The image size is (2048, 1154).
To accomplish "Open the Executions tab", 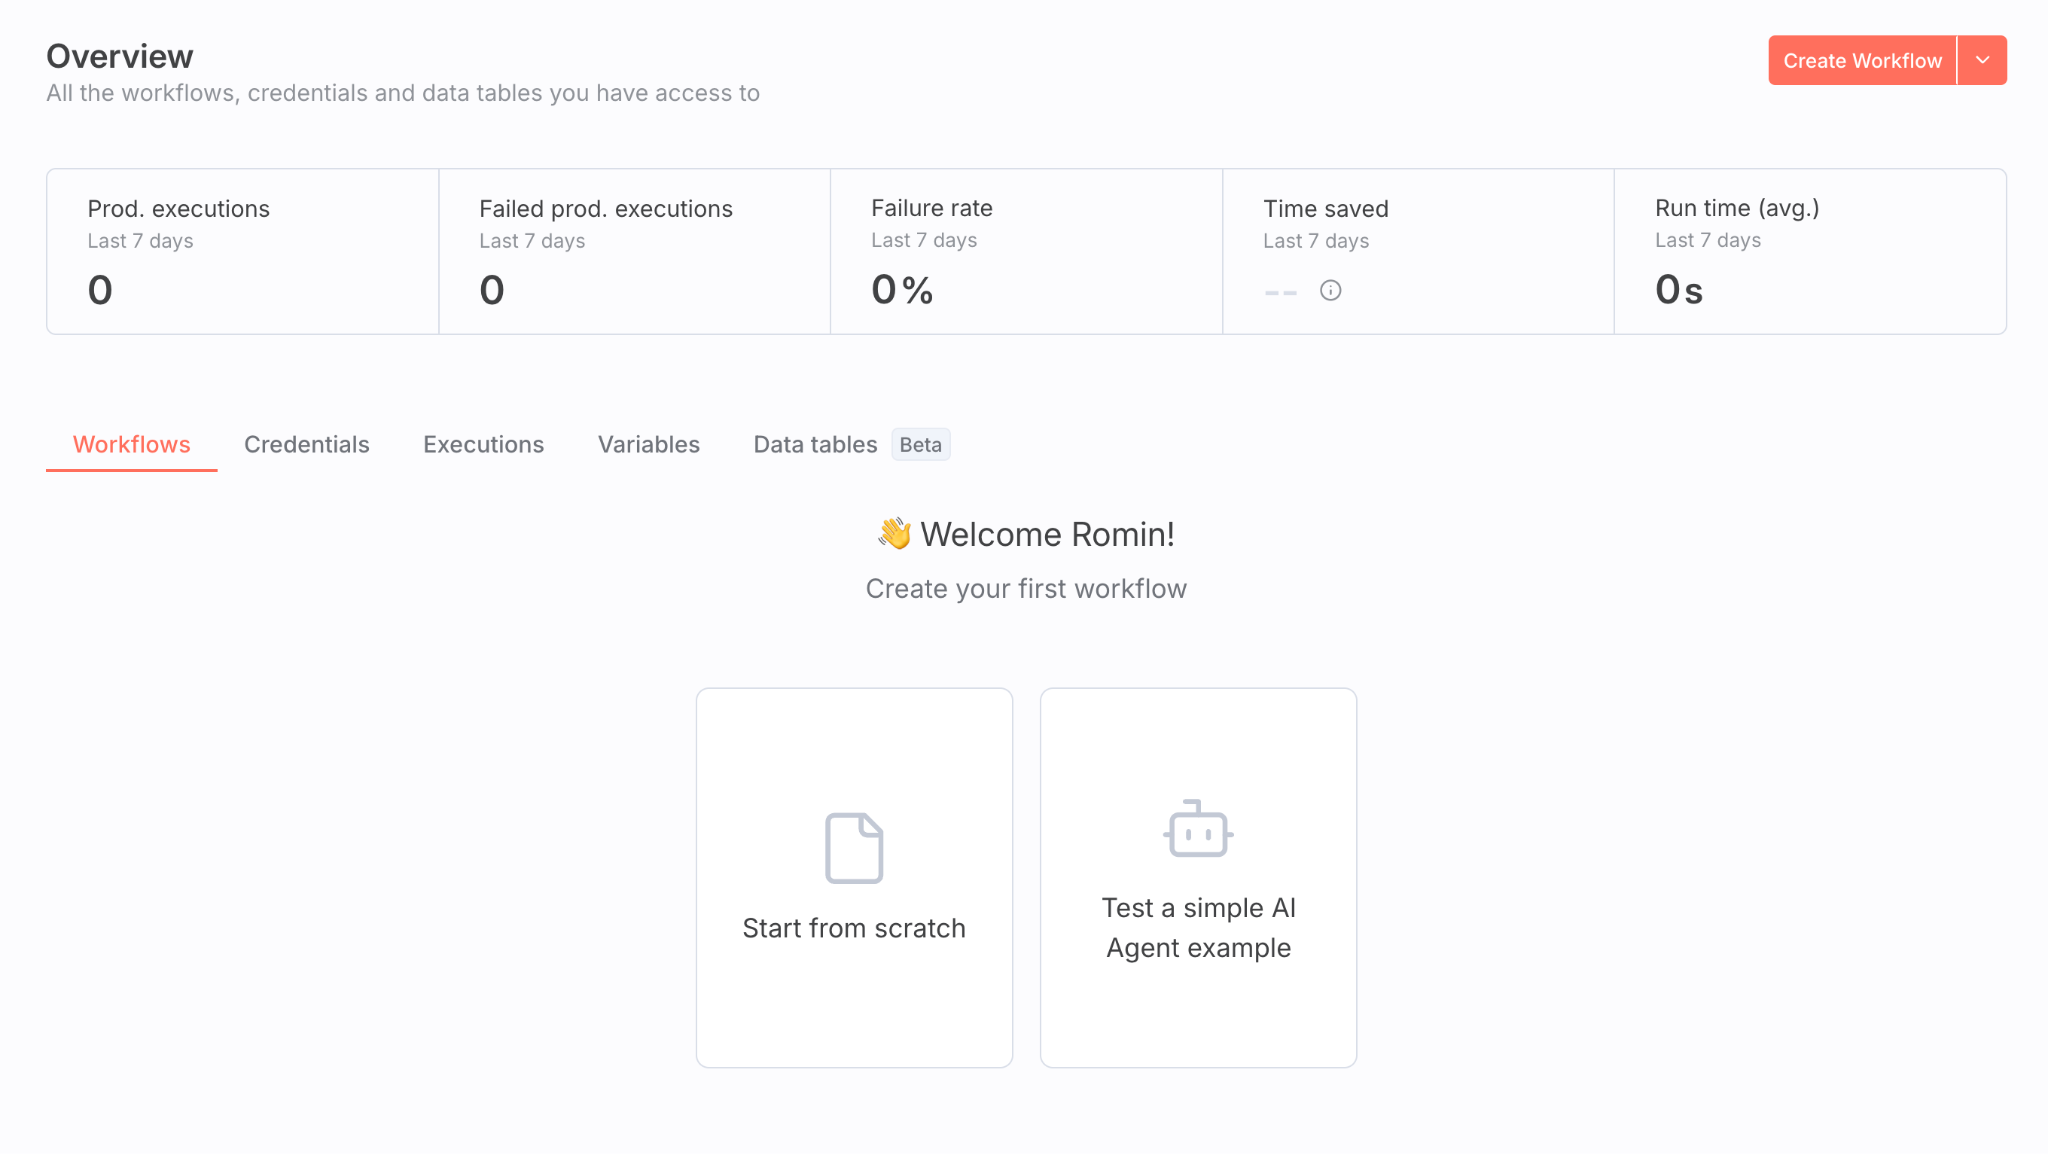I will [483, 444].
